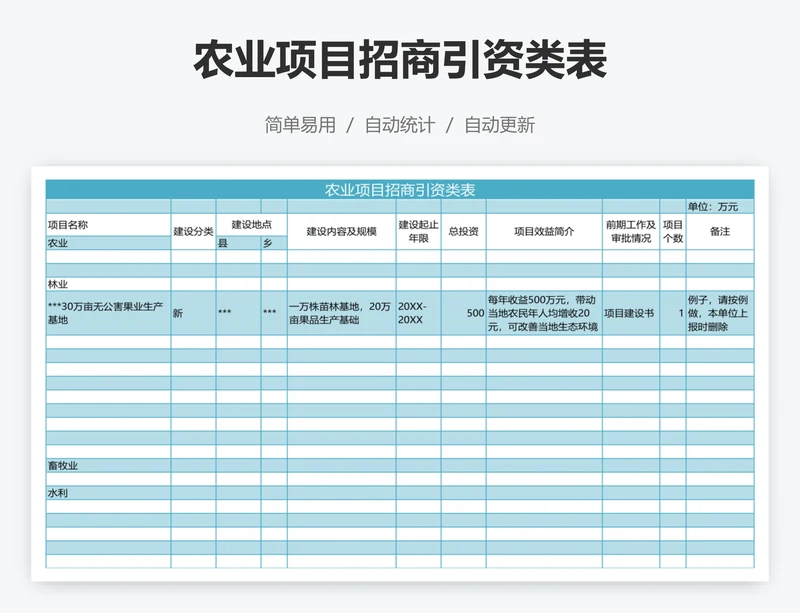Select the cell 一万株苗林基地，20万亩果品生产基础
Image resolution: width=800 pixels, height=613 pixels.
point(341,313)
